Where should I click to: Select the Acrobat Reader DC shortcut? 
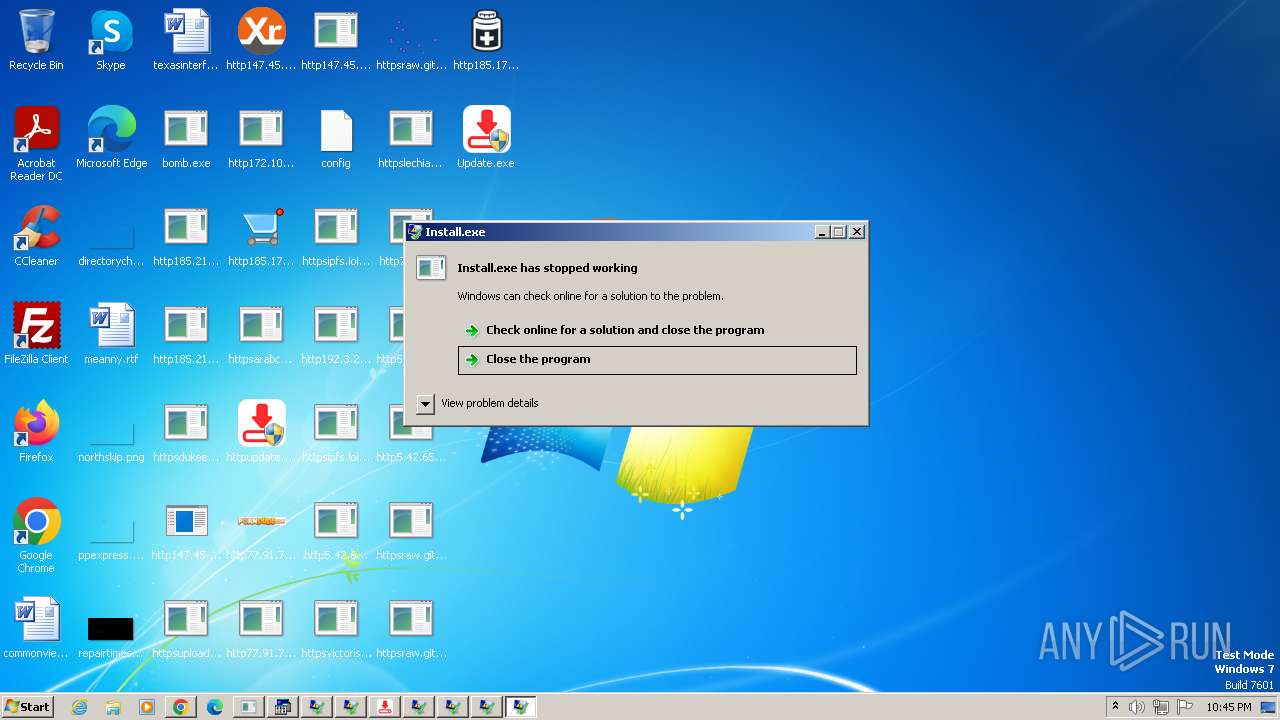[36, 144]
